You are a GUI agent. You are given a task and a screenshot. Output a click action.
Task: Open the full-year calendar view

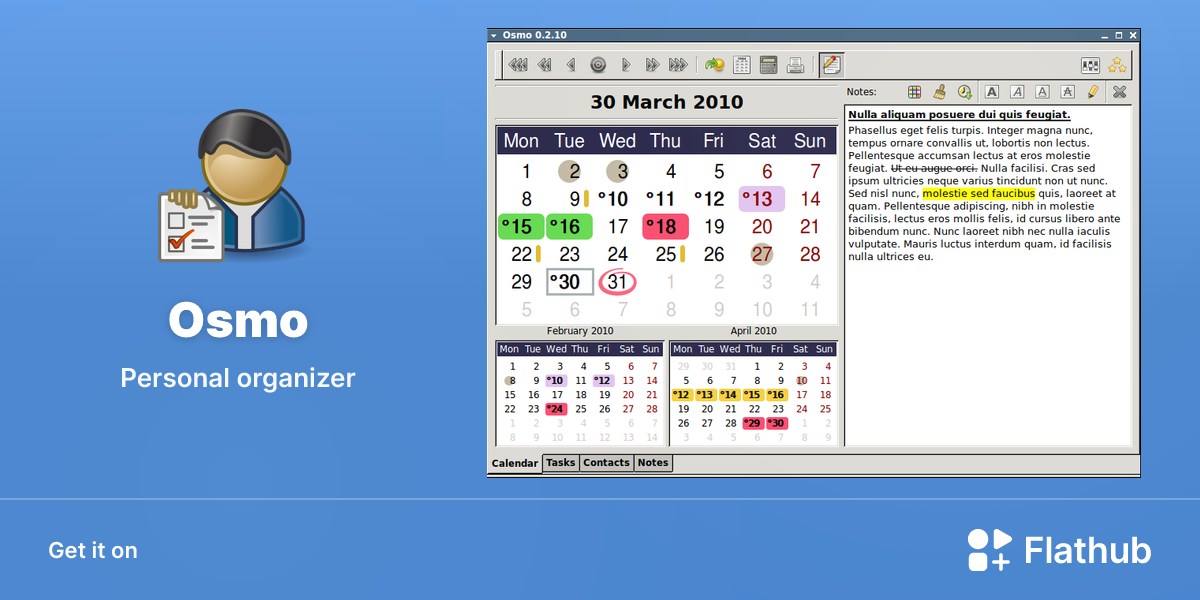742,65
